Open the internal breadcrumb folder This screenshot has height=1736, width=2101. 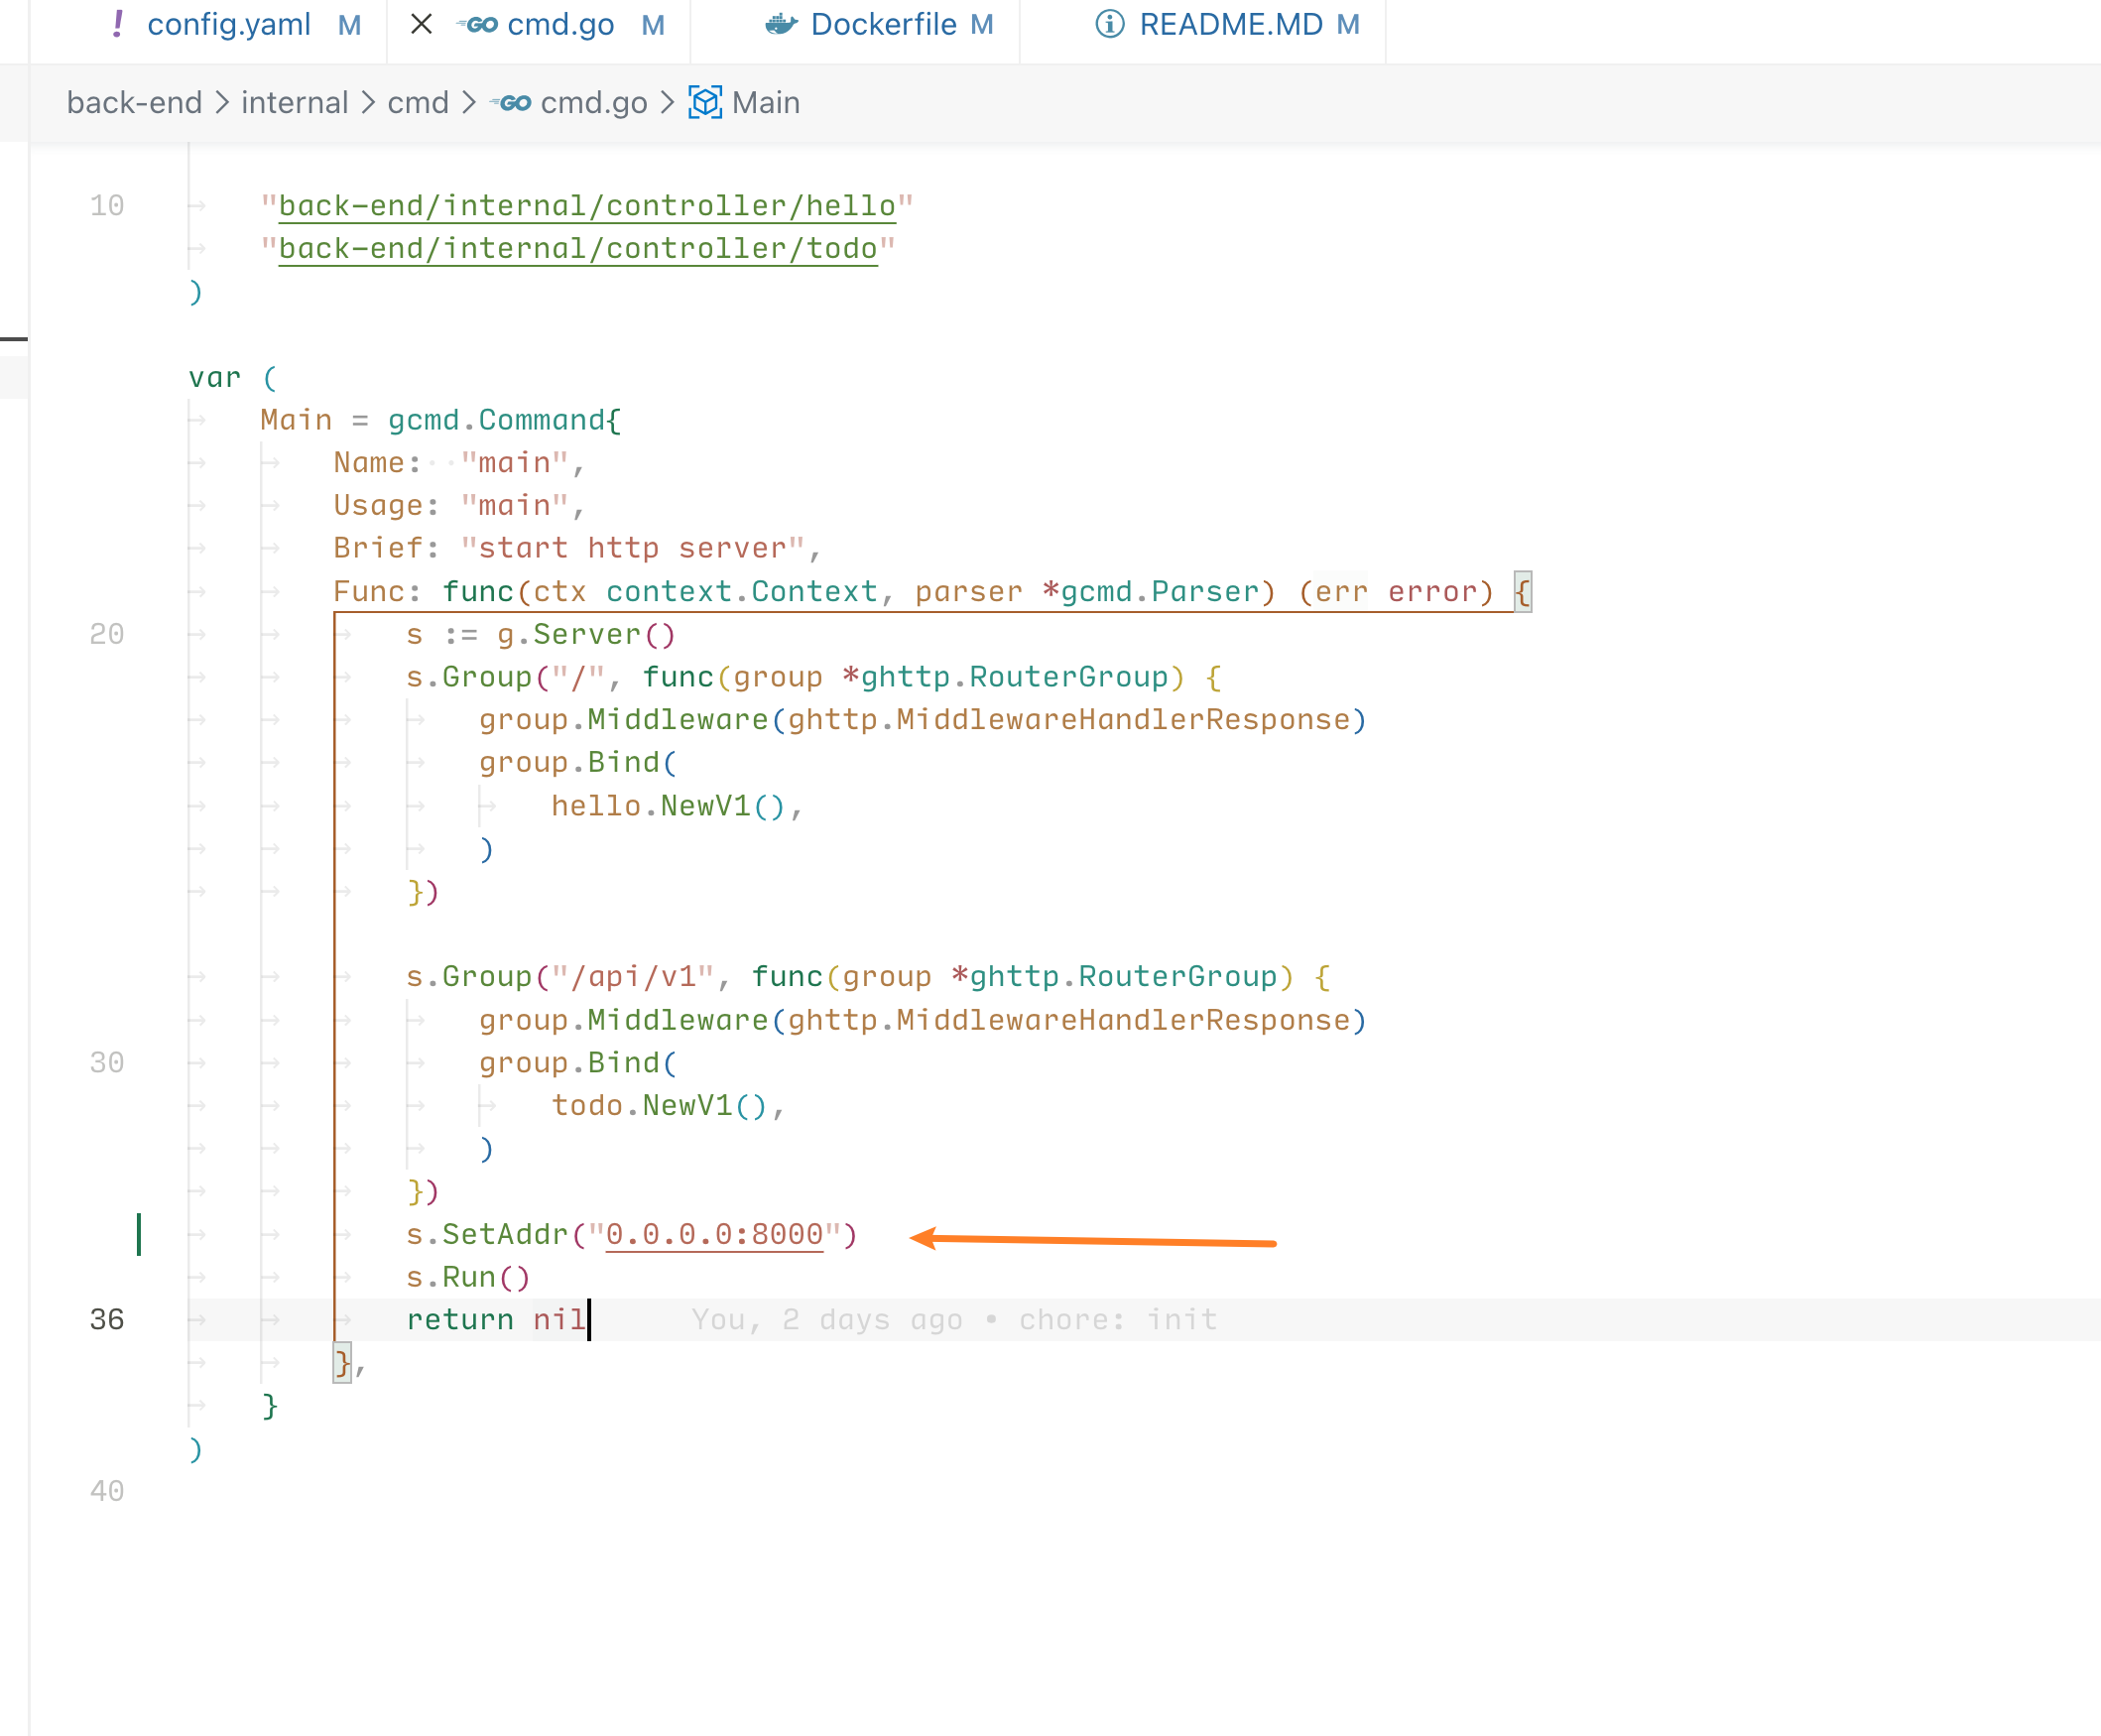(294, 103)
